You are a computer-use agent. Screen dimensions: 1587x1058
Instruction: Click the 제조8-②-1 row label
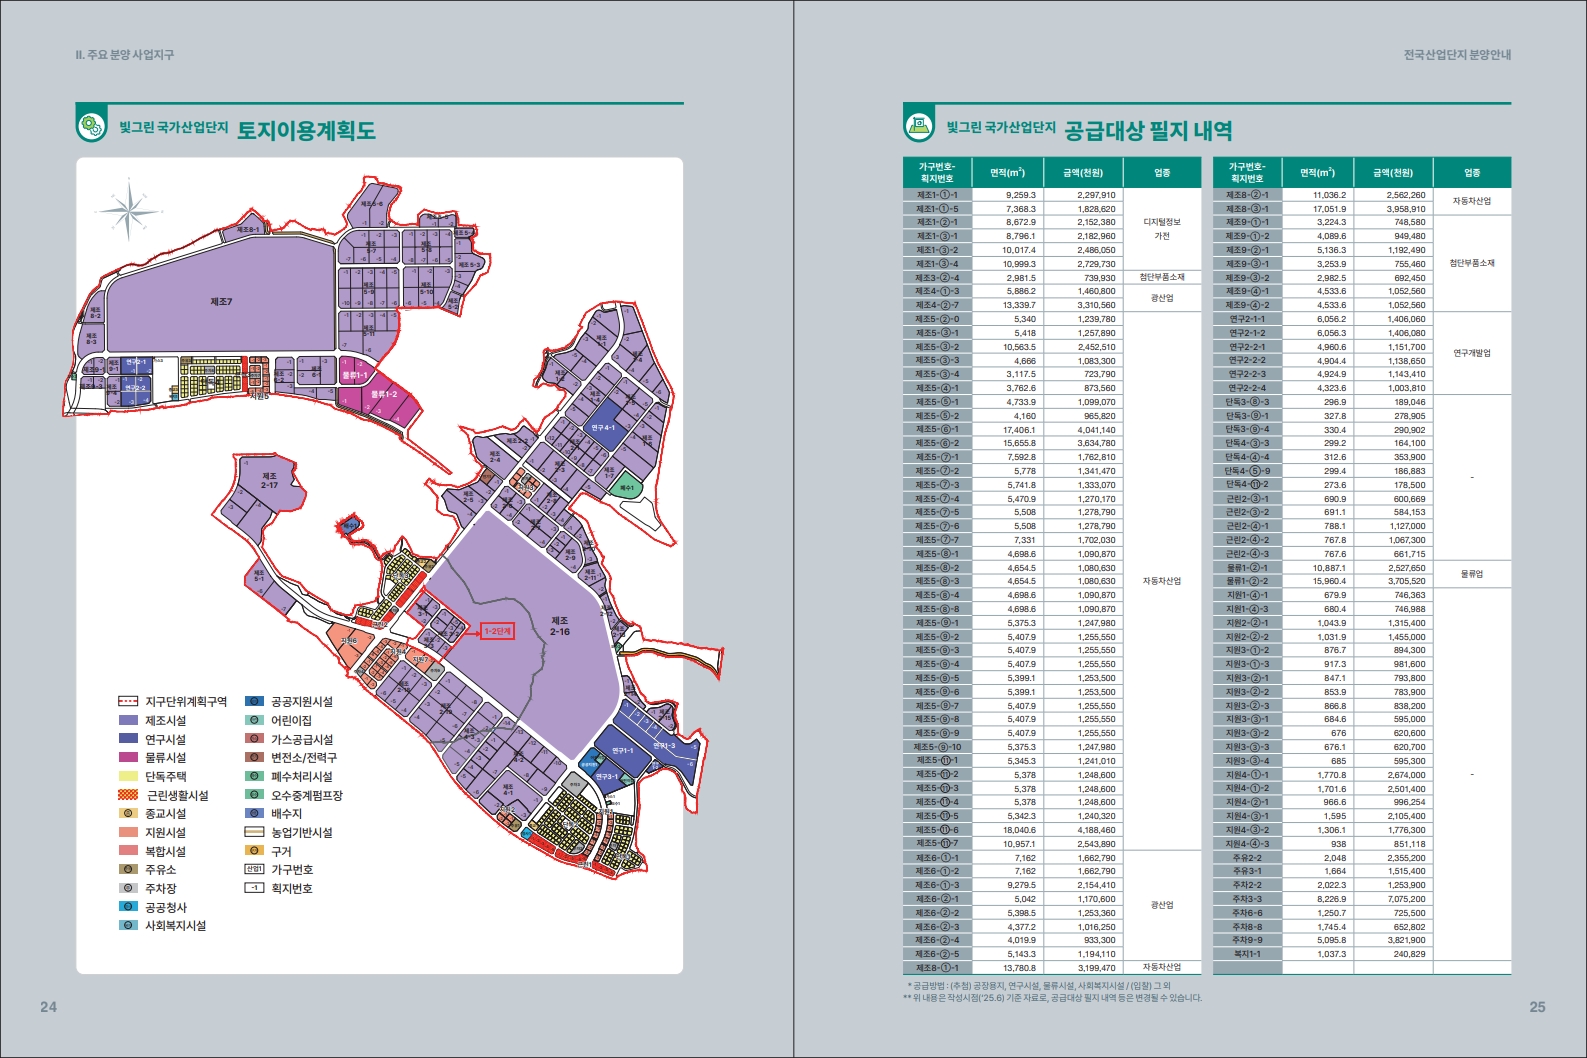(1247, 195)
